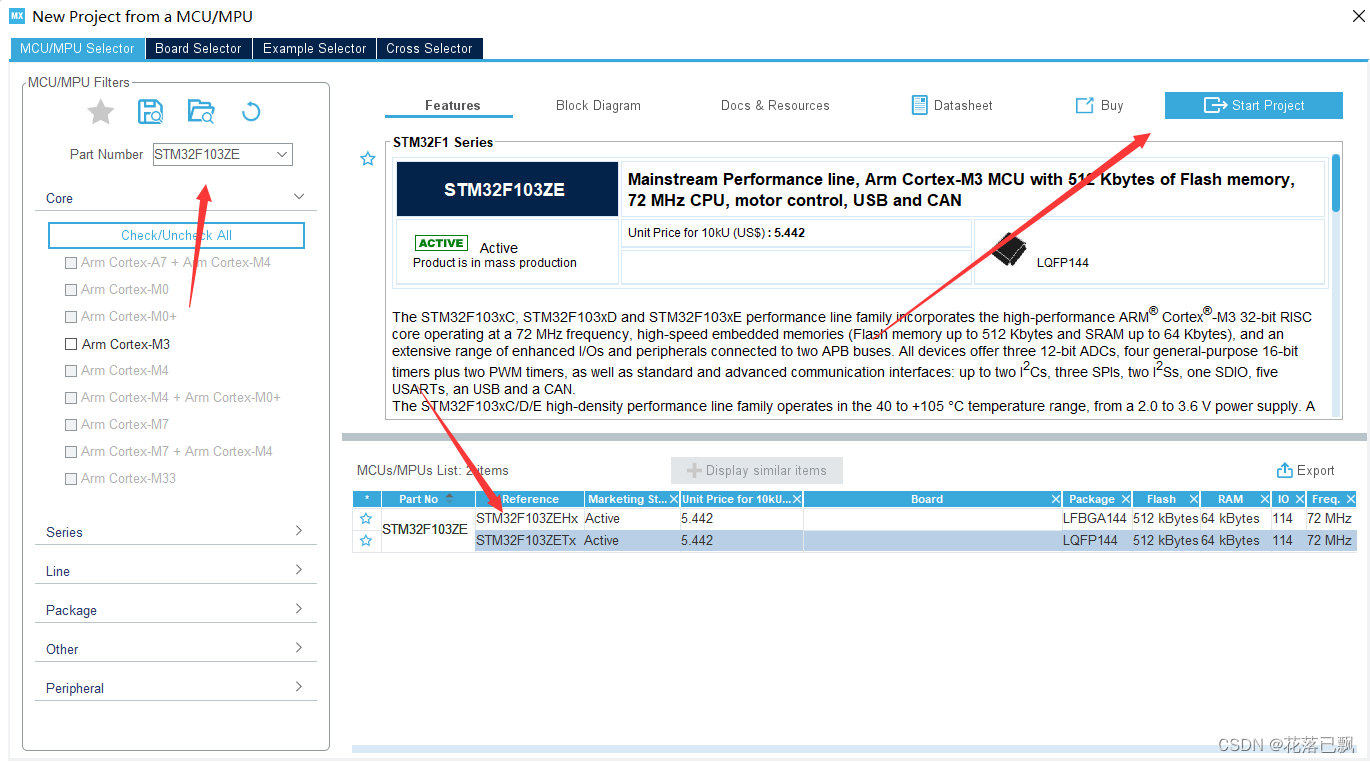Expand the Peripheral filter section
This screenshot has width=1370, height=763.
[x=298, y=687]
